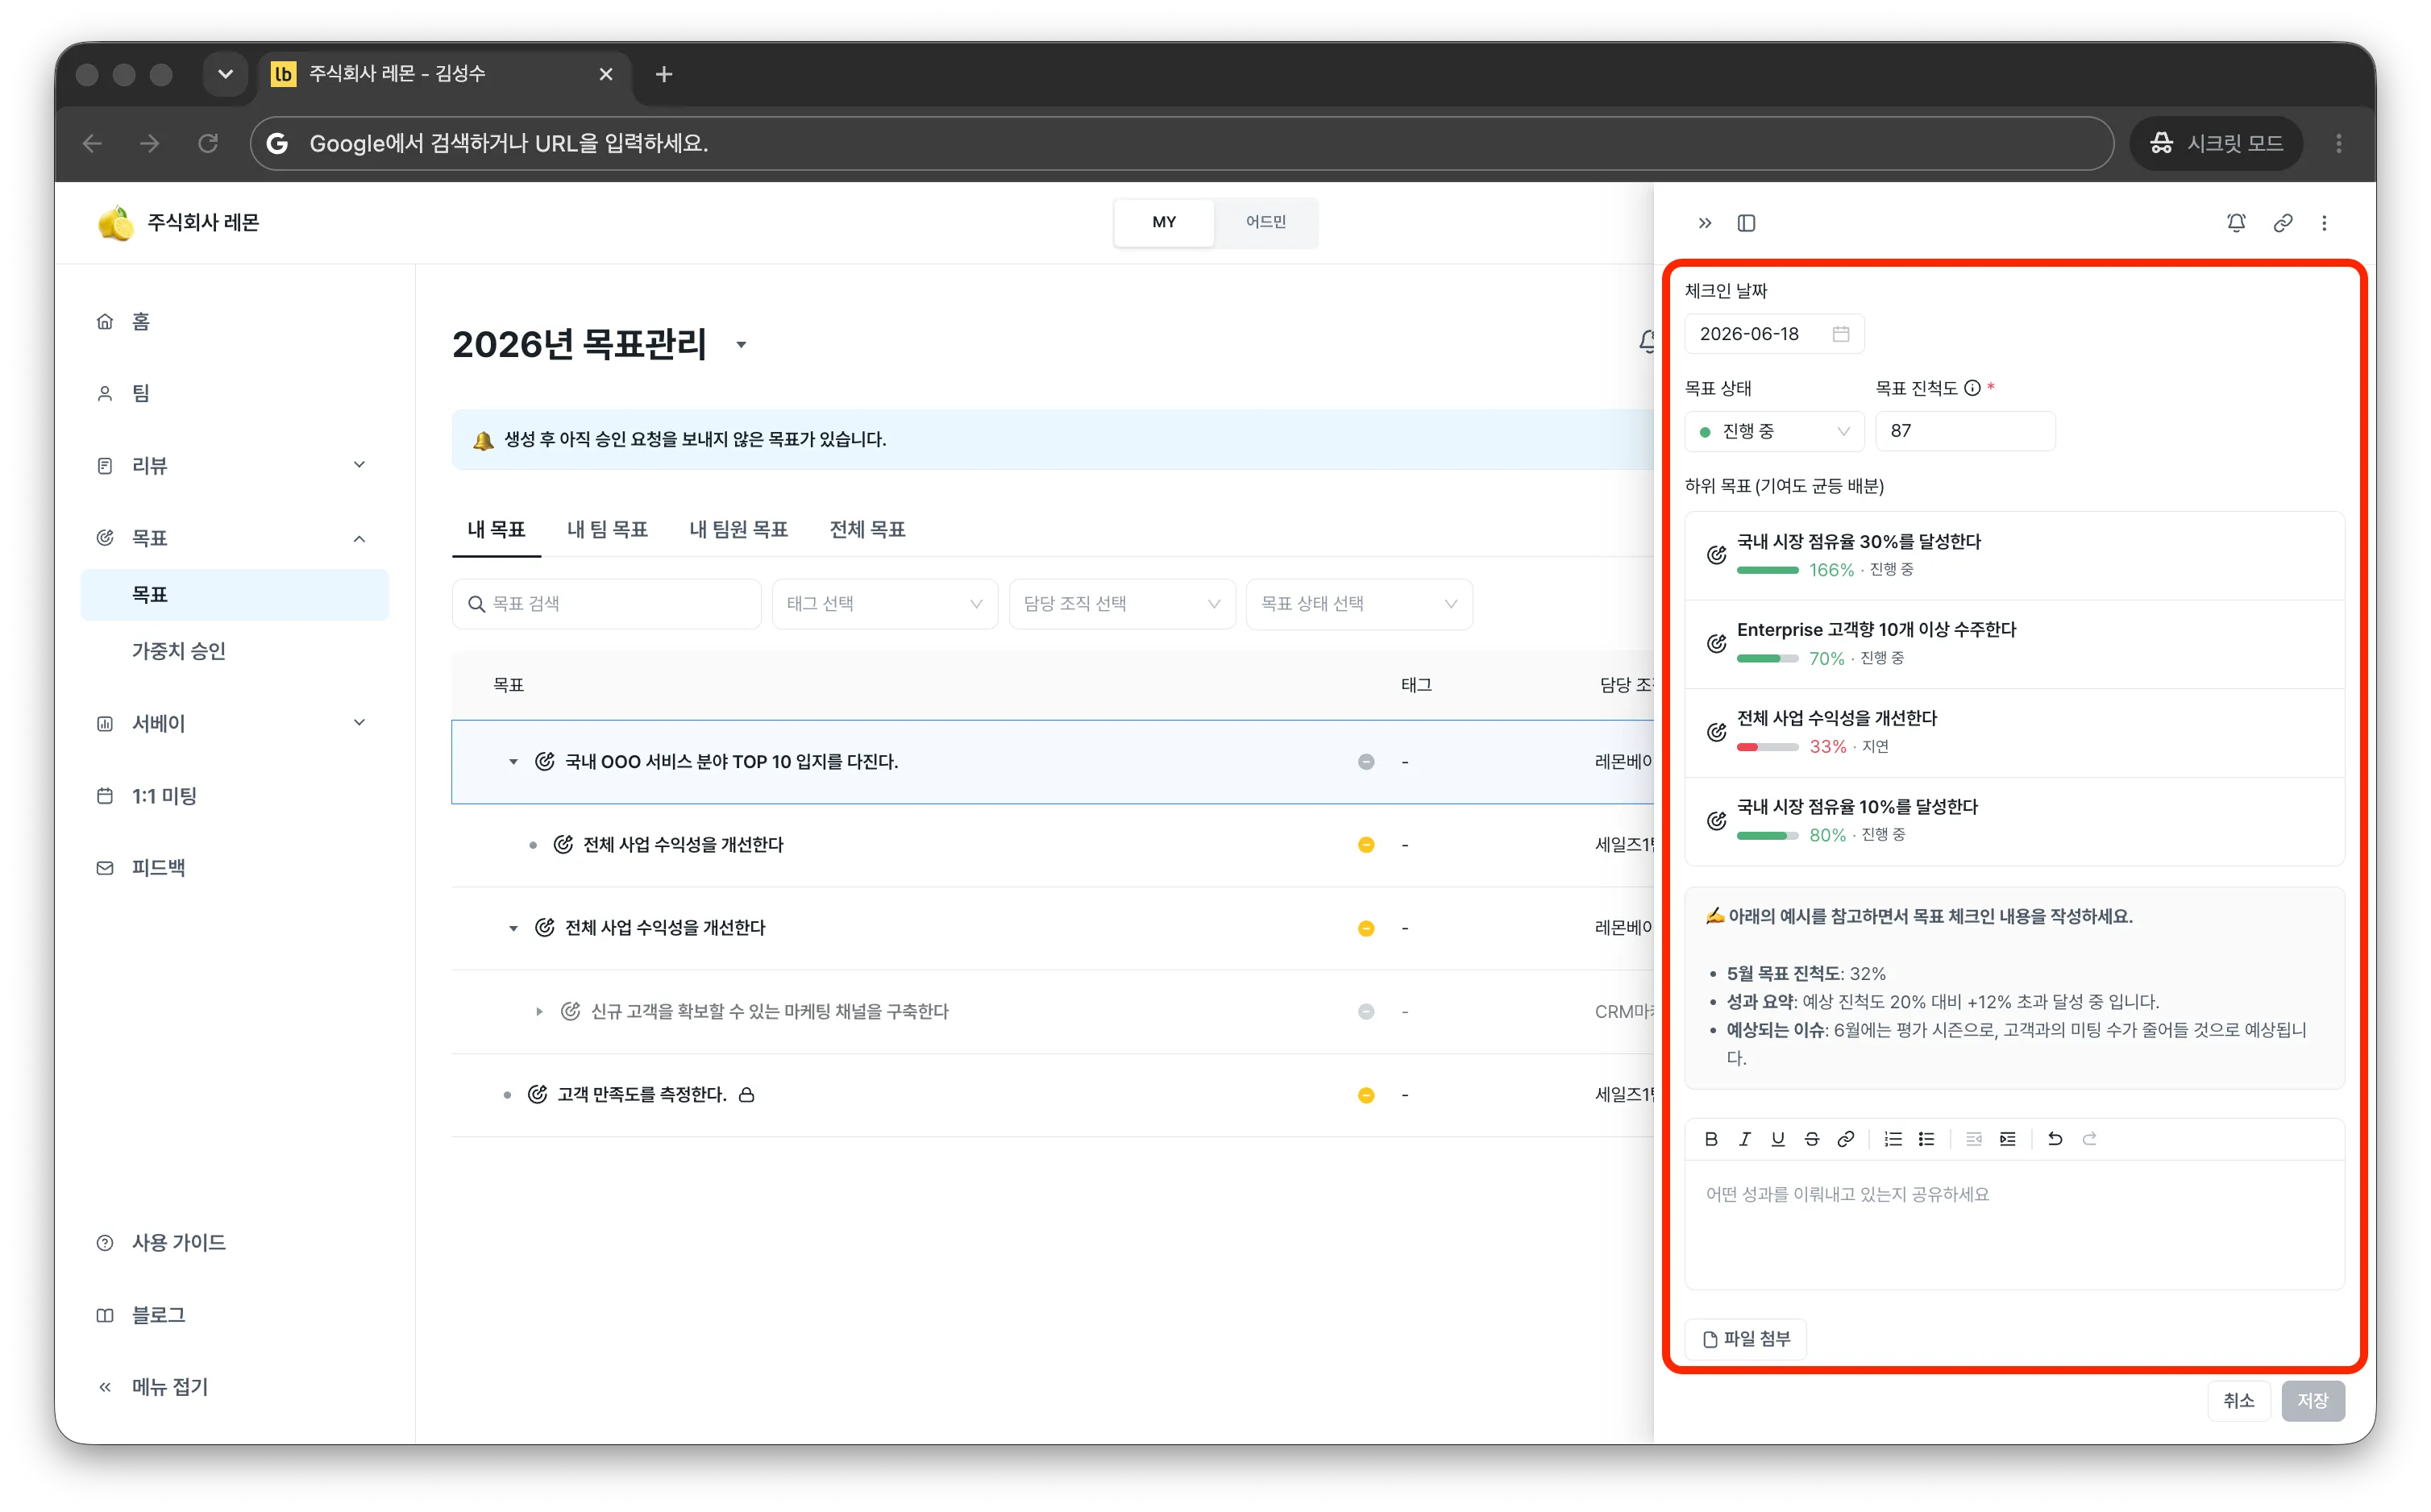Switch to the 어드민 view toggle

coord(1266,222)
